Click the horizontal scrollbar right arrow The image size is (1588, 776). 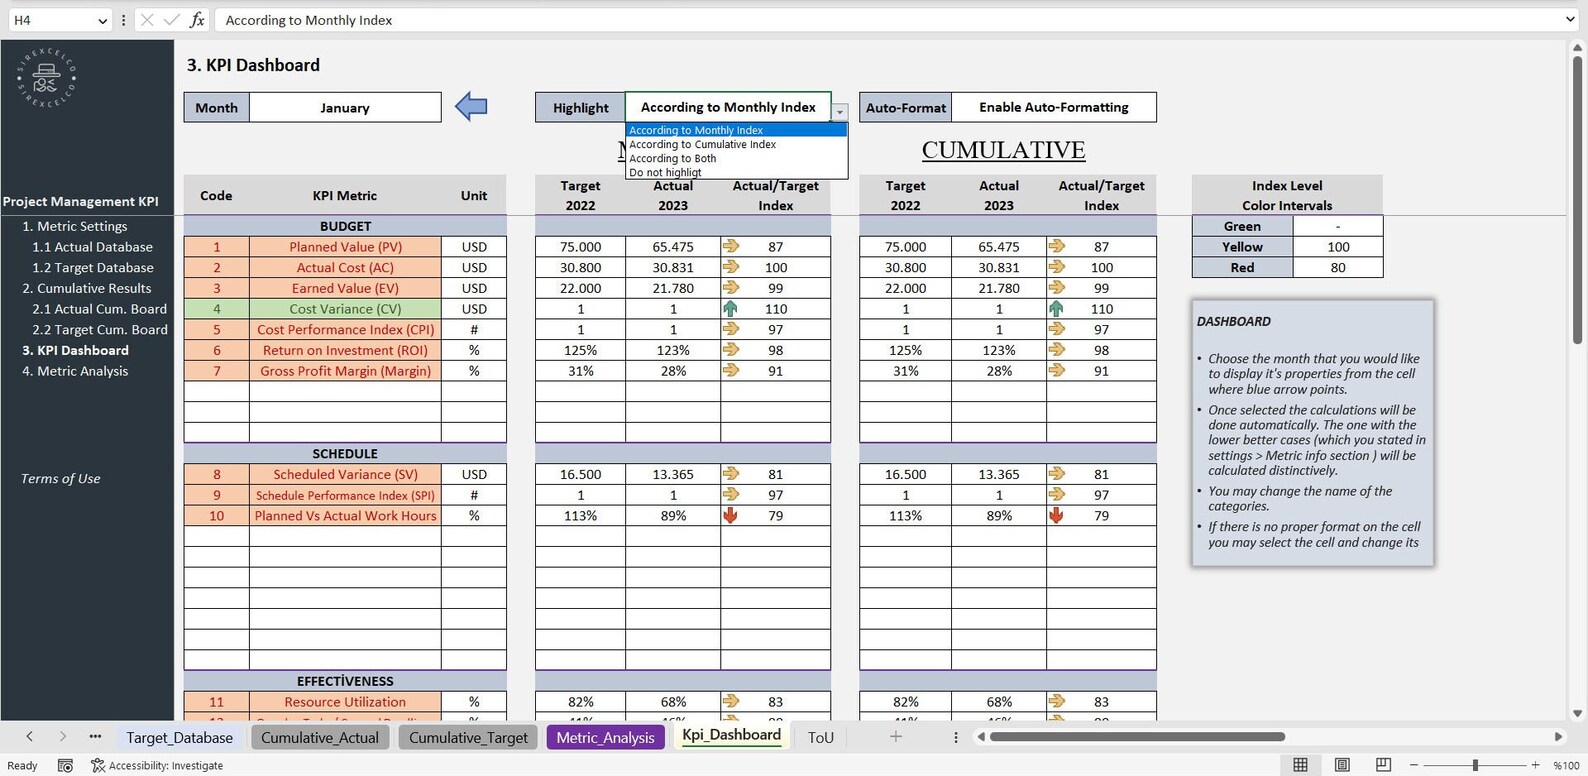1558,737
